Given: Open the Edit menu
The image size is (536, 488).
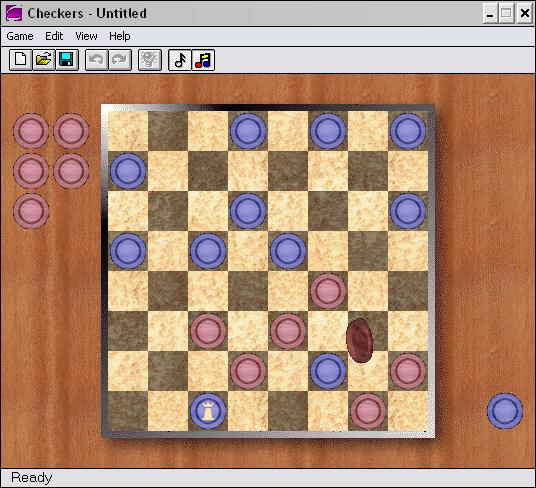Looking at the screenshot, I should (54, 36).
